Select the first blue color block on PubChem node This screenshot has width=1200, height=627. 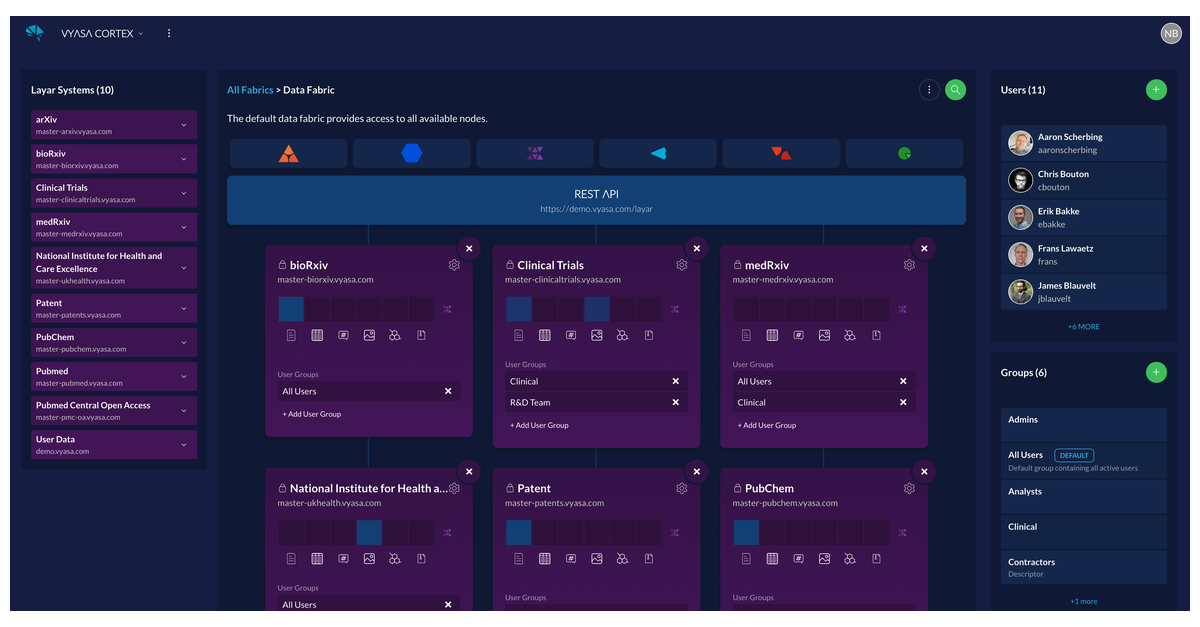coord(746,532)
